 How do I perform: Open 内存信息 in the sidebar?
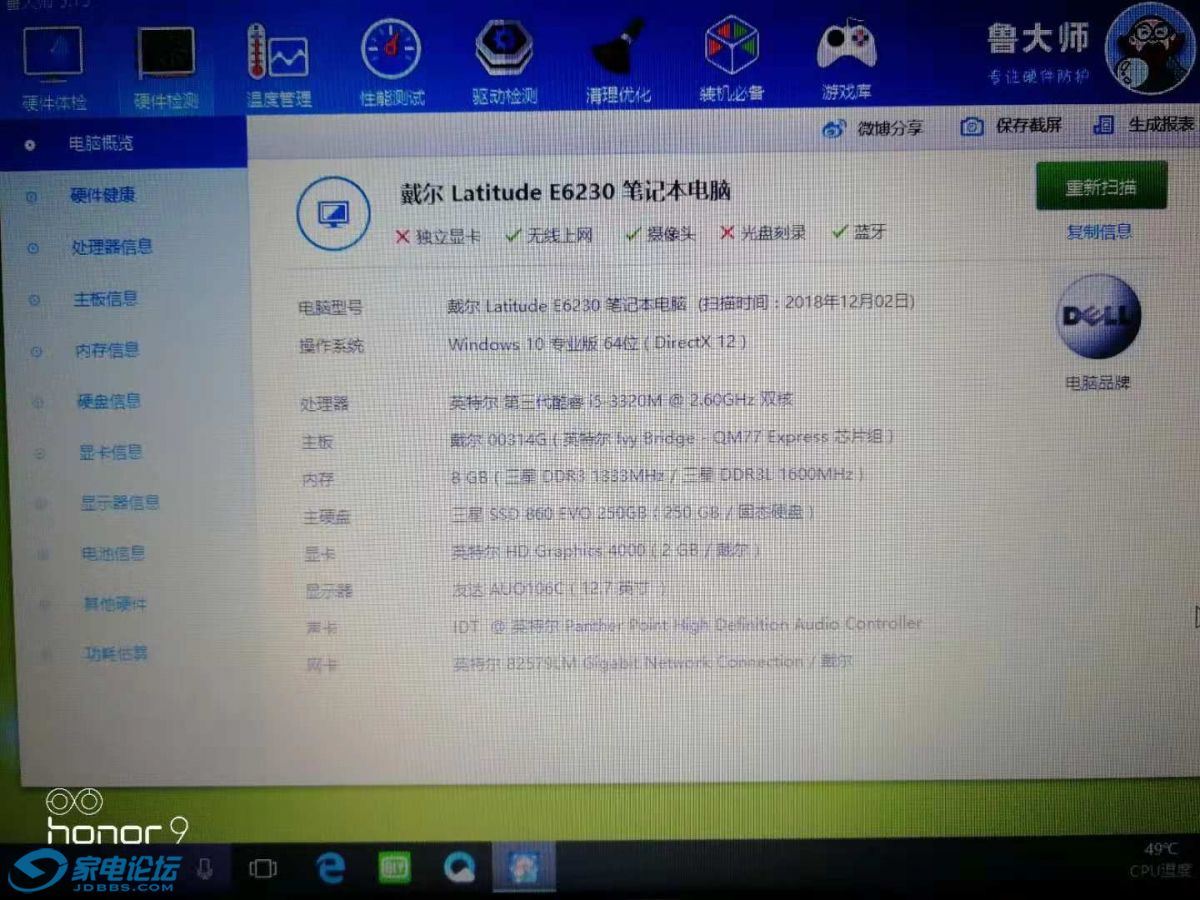click(108, 350)
